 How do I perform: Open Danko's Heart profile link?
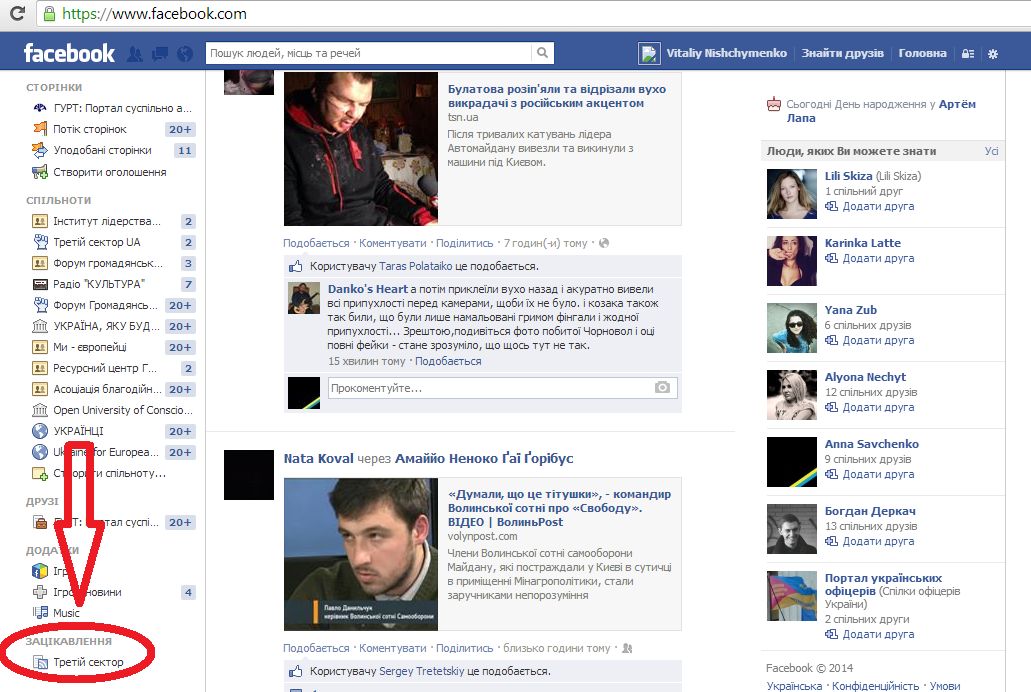368,289
